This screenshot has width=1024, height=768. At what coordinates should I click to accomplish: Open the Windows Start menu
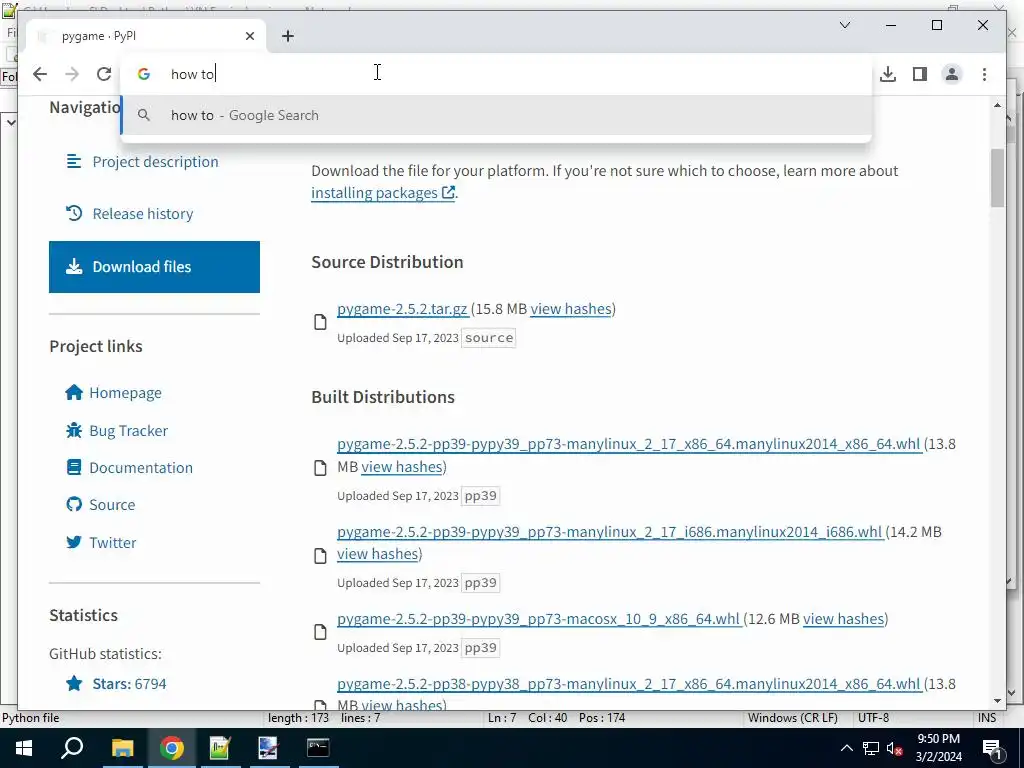pyautogui.click(x=24, y=748)
